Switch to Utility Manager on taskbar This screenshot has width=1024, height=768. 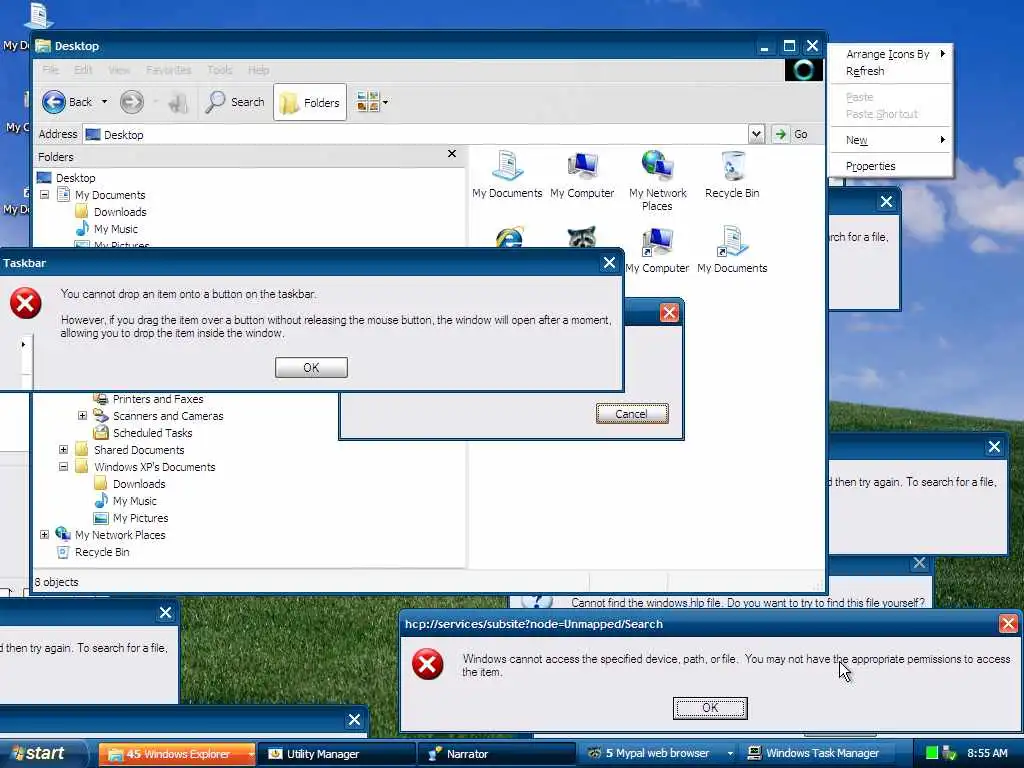[336, 754]
